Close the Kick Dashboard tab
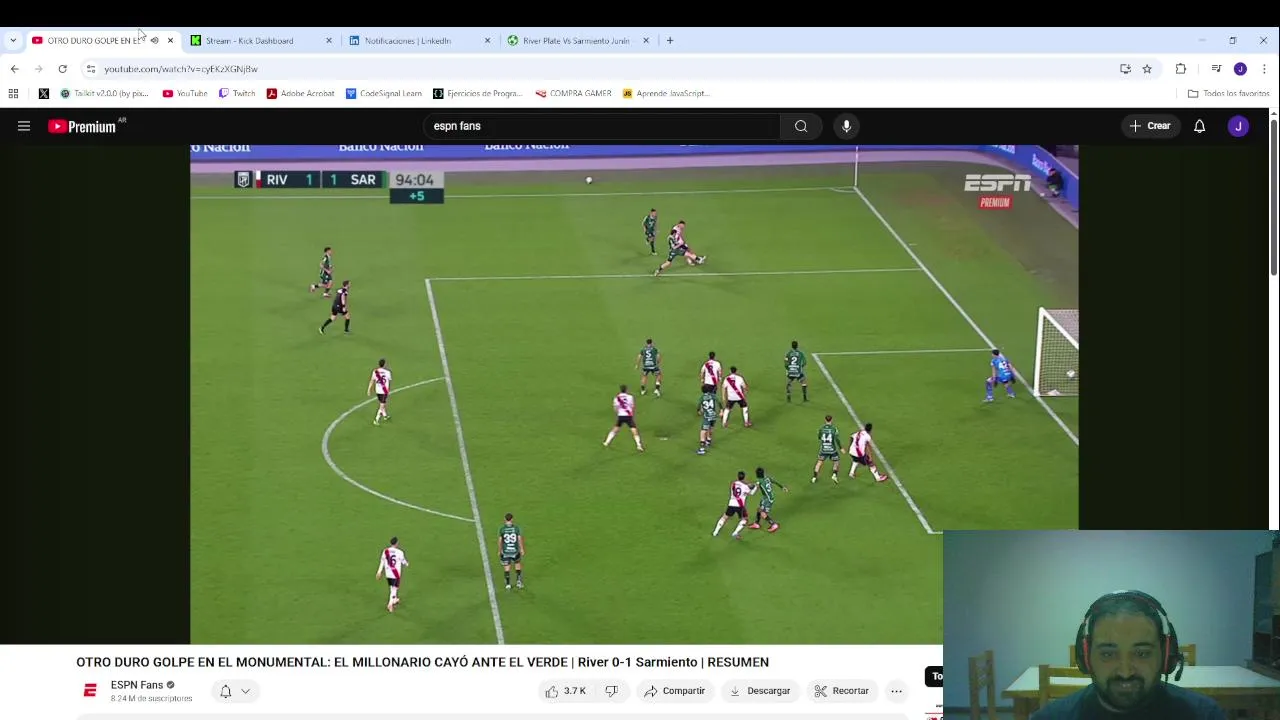This screenshot has height=720, width=1280. (329, 41)
